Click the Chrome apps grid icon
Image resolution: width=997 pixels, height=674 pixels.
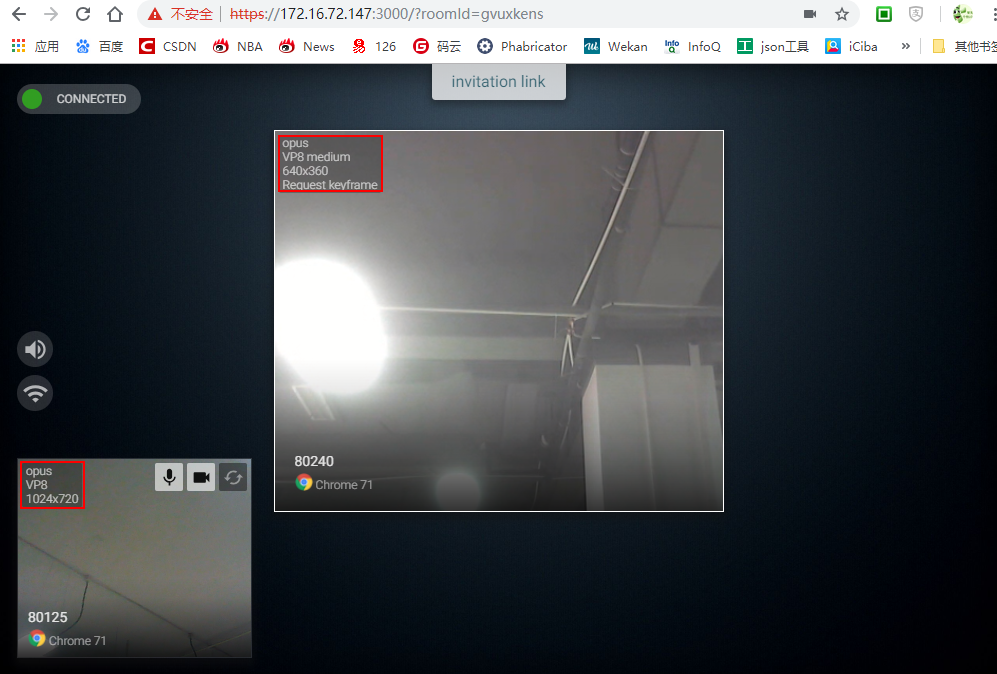point(18,46)
